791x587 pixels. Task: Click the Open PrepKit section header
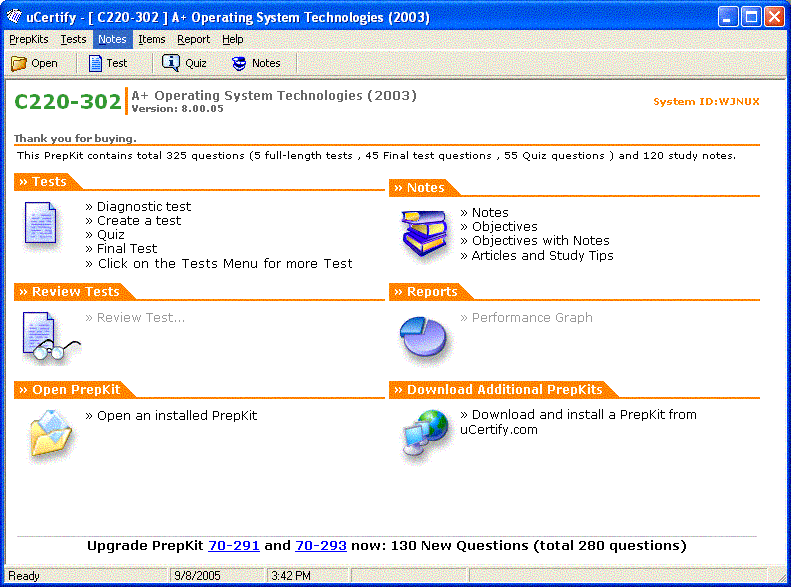click(x=74, y=390)
